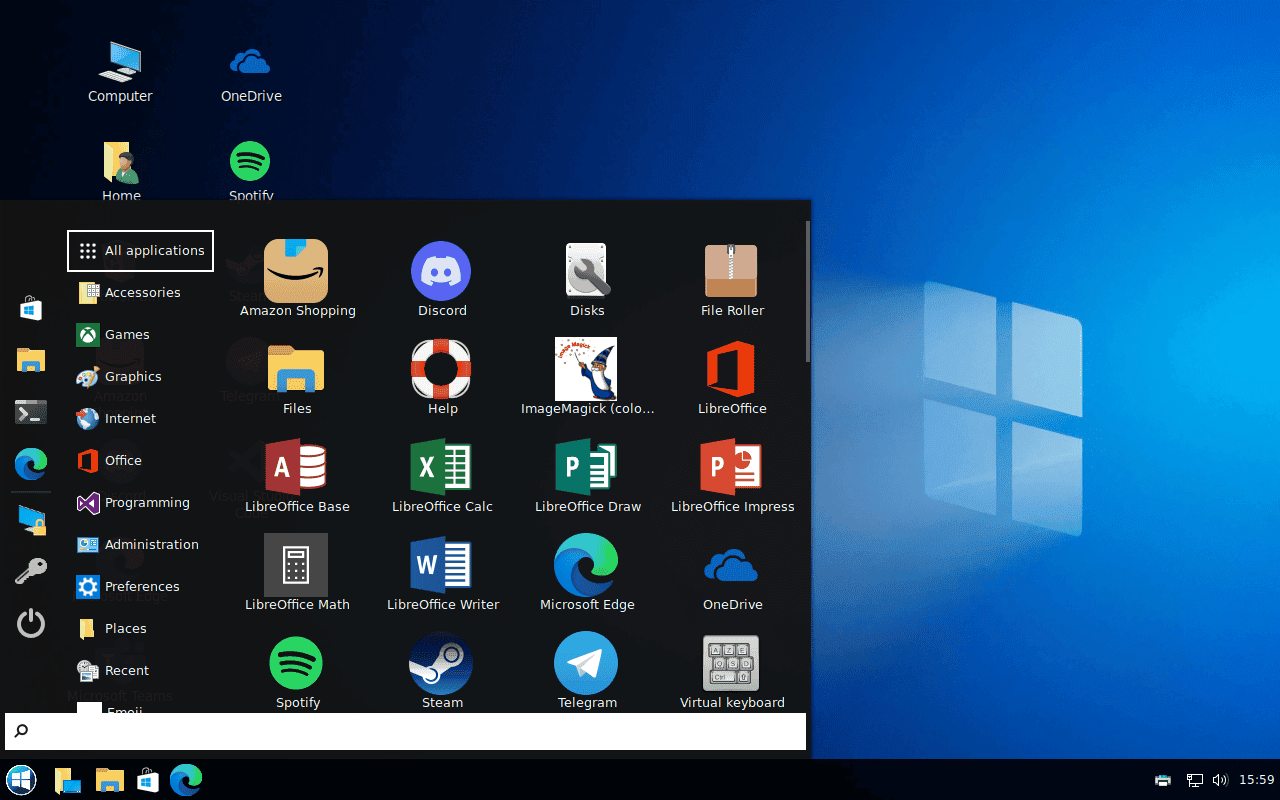Launch LibreOffice Math
The height and width of the screenshot is (800, 1280).
click(x=297, y=573)
